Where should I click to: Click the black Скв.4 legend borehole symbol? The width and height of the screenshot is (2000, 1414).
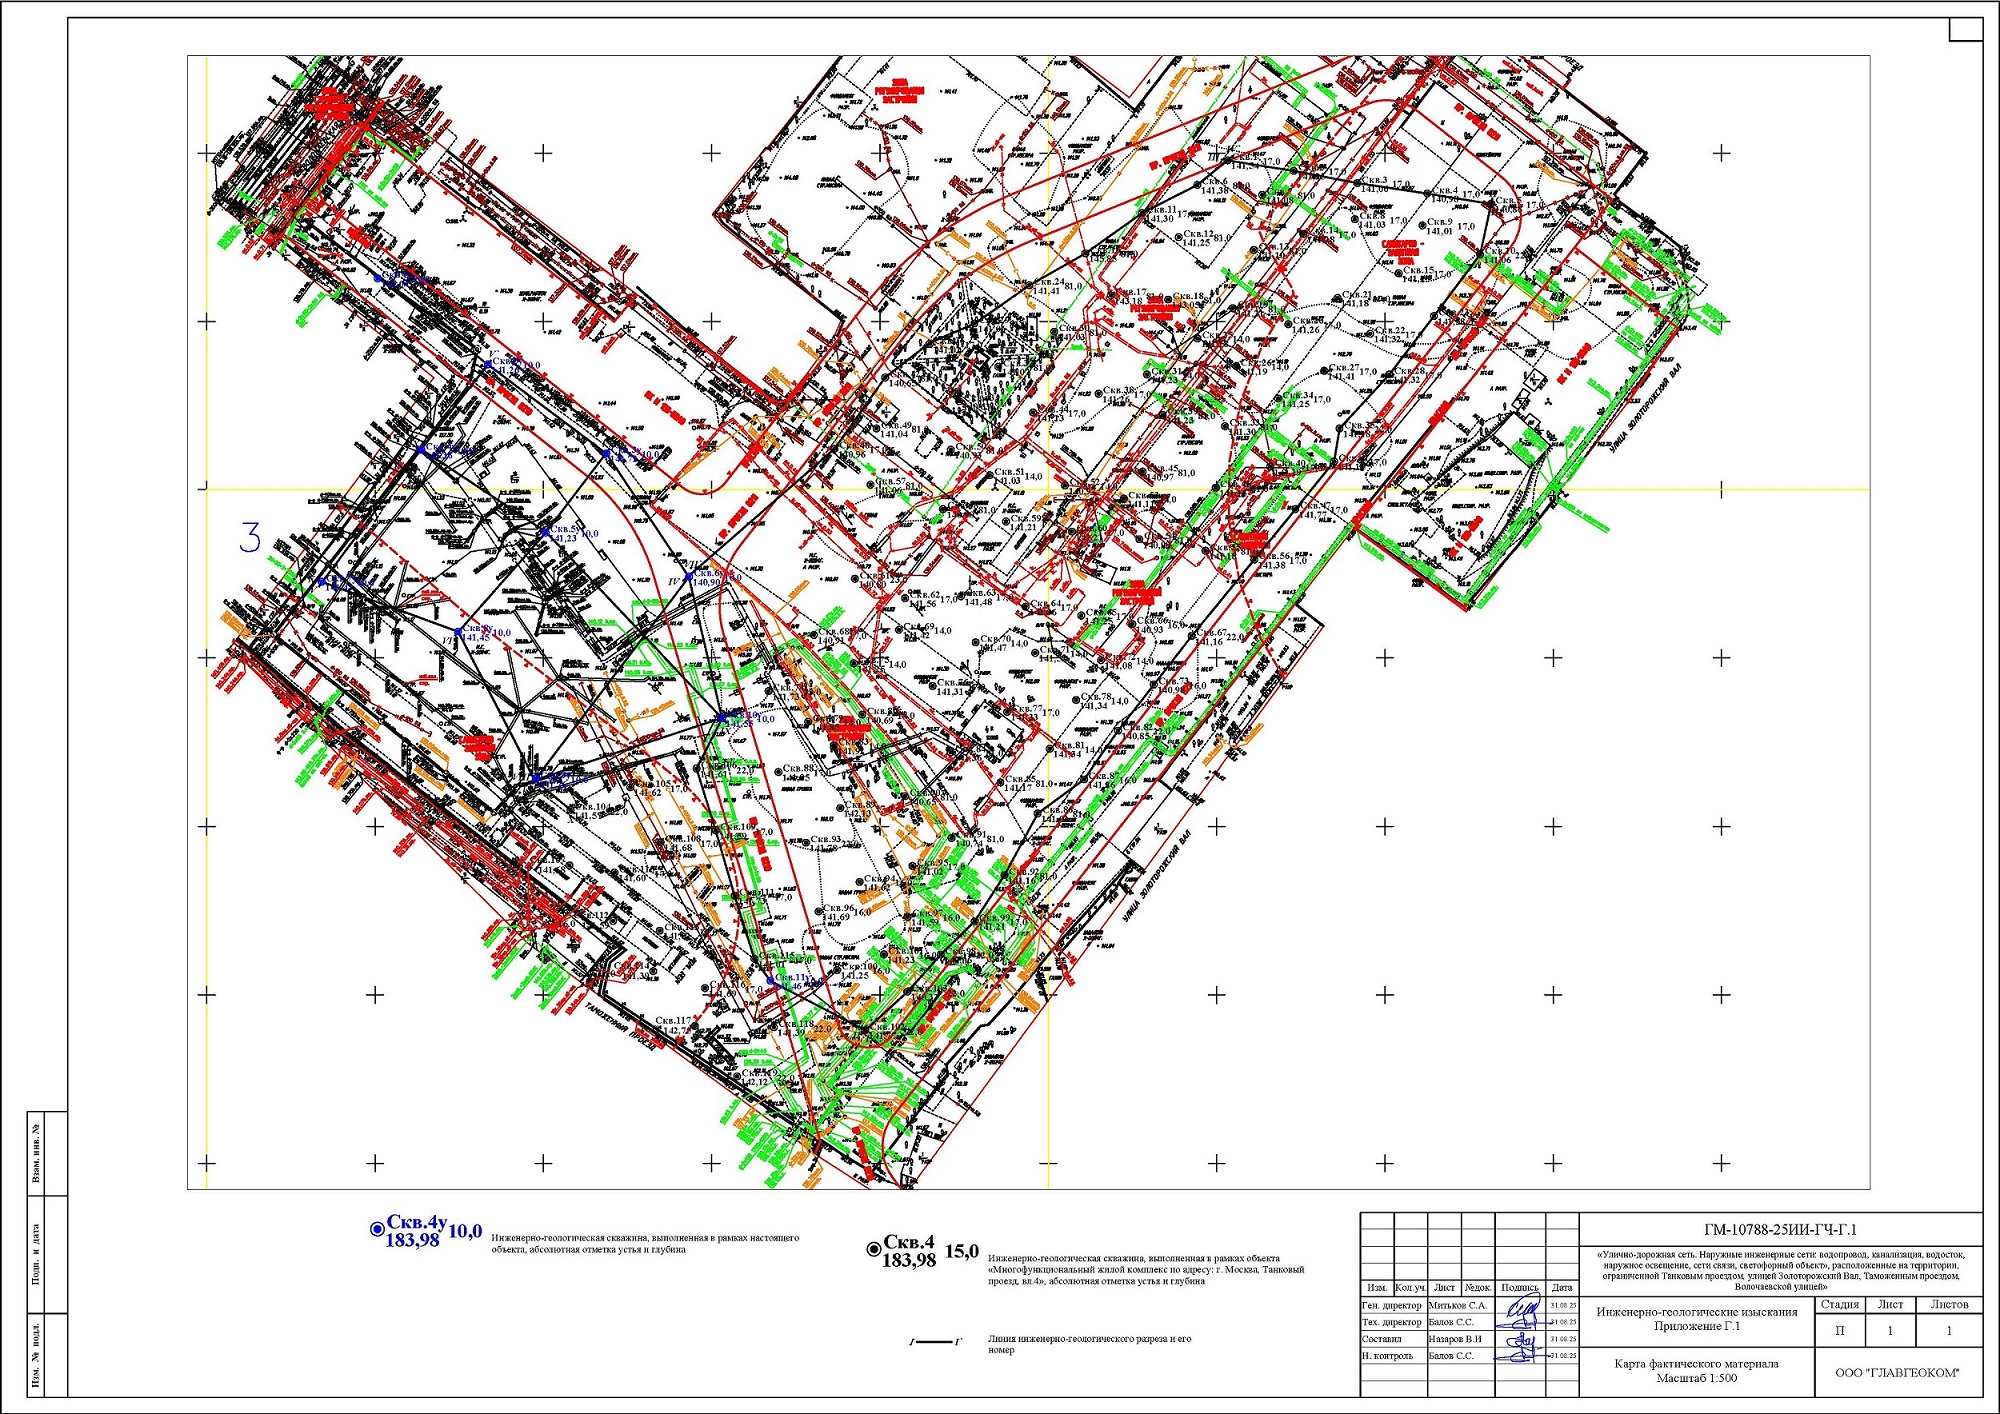click(874, 1249)
